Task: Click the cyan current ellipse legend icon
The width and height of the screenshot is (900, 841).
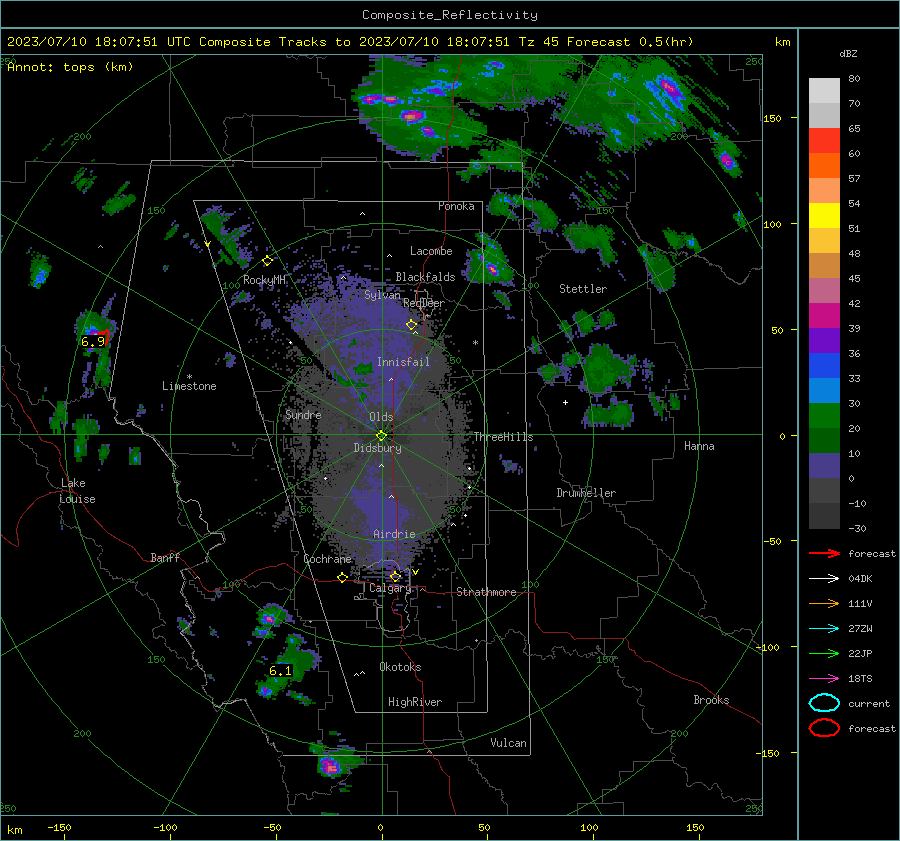Action: (824, 703)
